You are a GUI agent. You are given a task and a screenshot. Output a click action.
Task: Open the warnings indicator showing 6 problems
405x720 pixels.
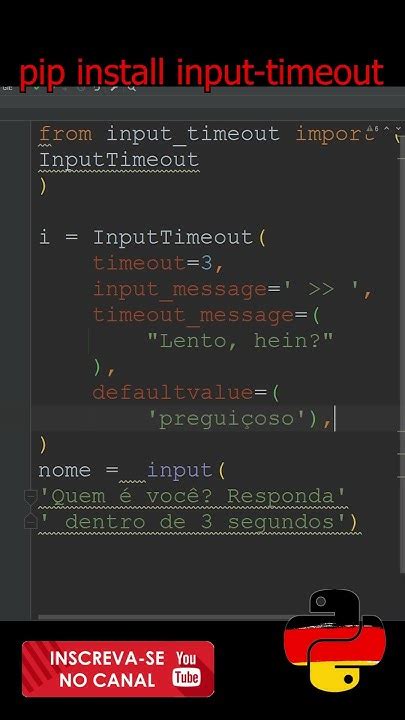[372, 129]
